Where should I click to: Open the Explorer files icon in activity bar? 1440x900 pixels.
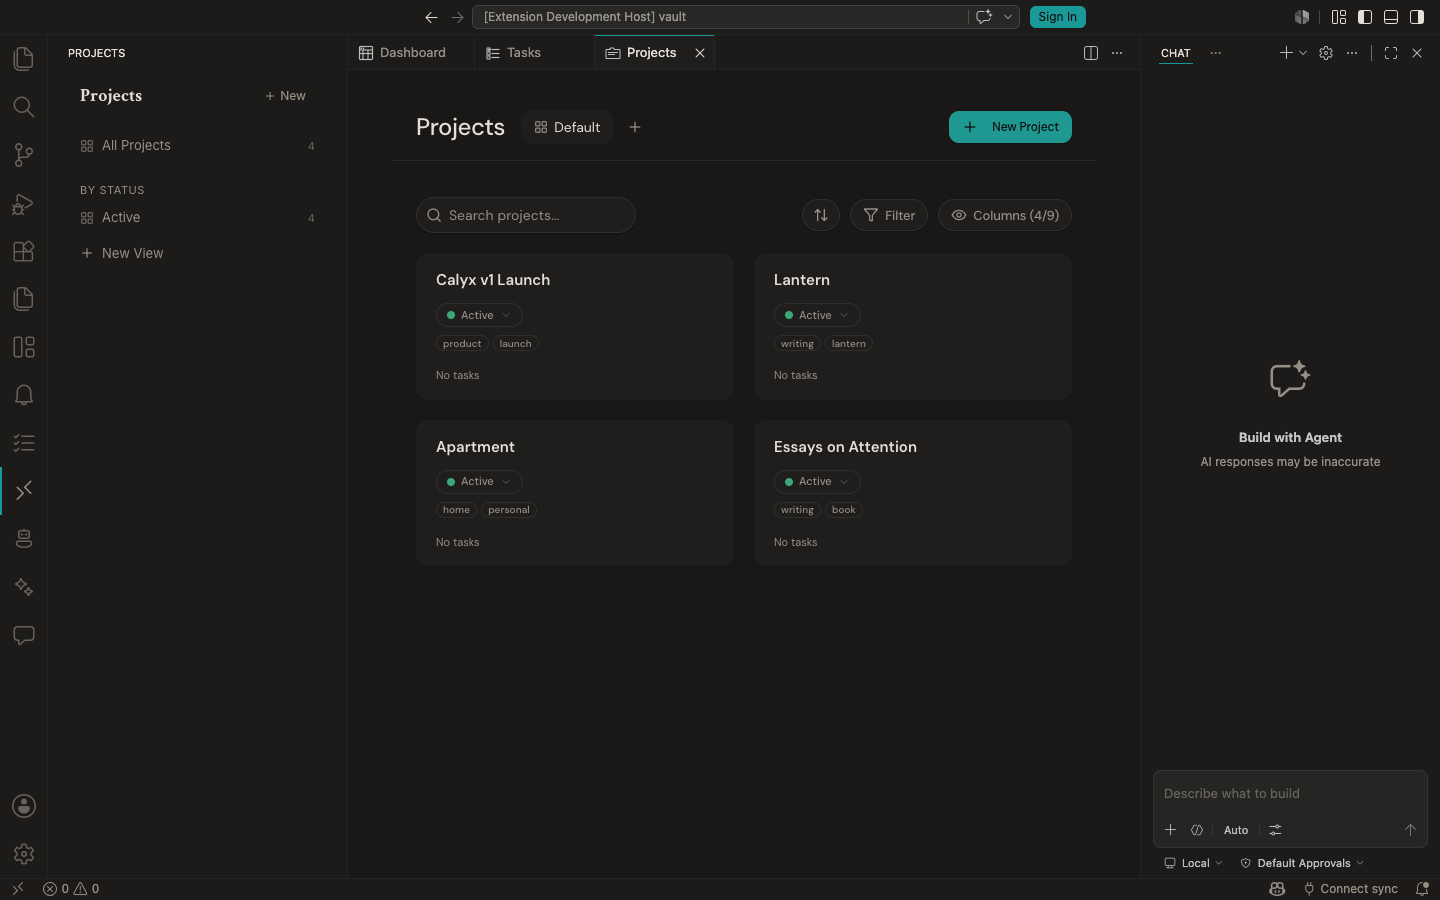[x=24, y=59]
